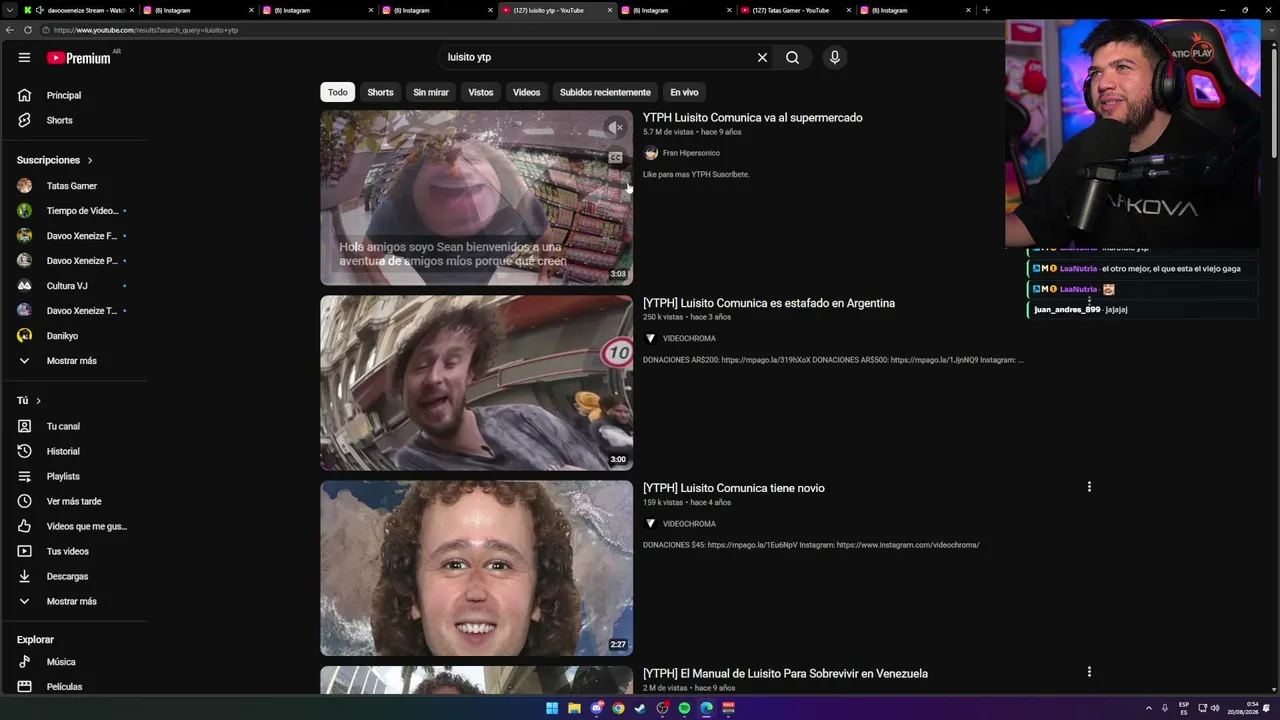
Task: Open Luisito Comunica es estafado en Argentina
Action: coord(769,303)
